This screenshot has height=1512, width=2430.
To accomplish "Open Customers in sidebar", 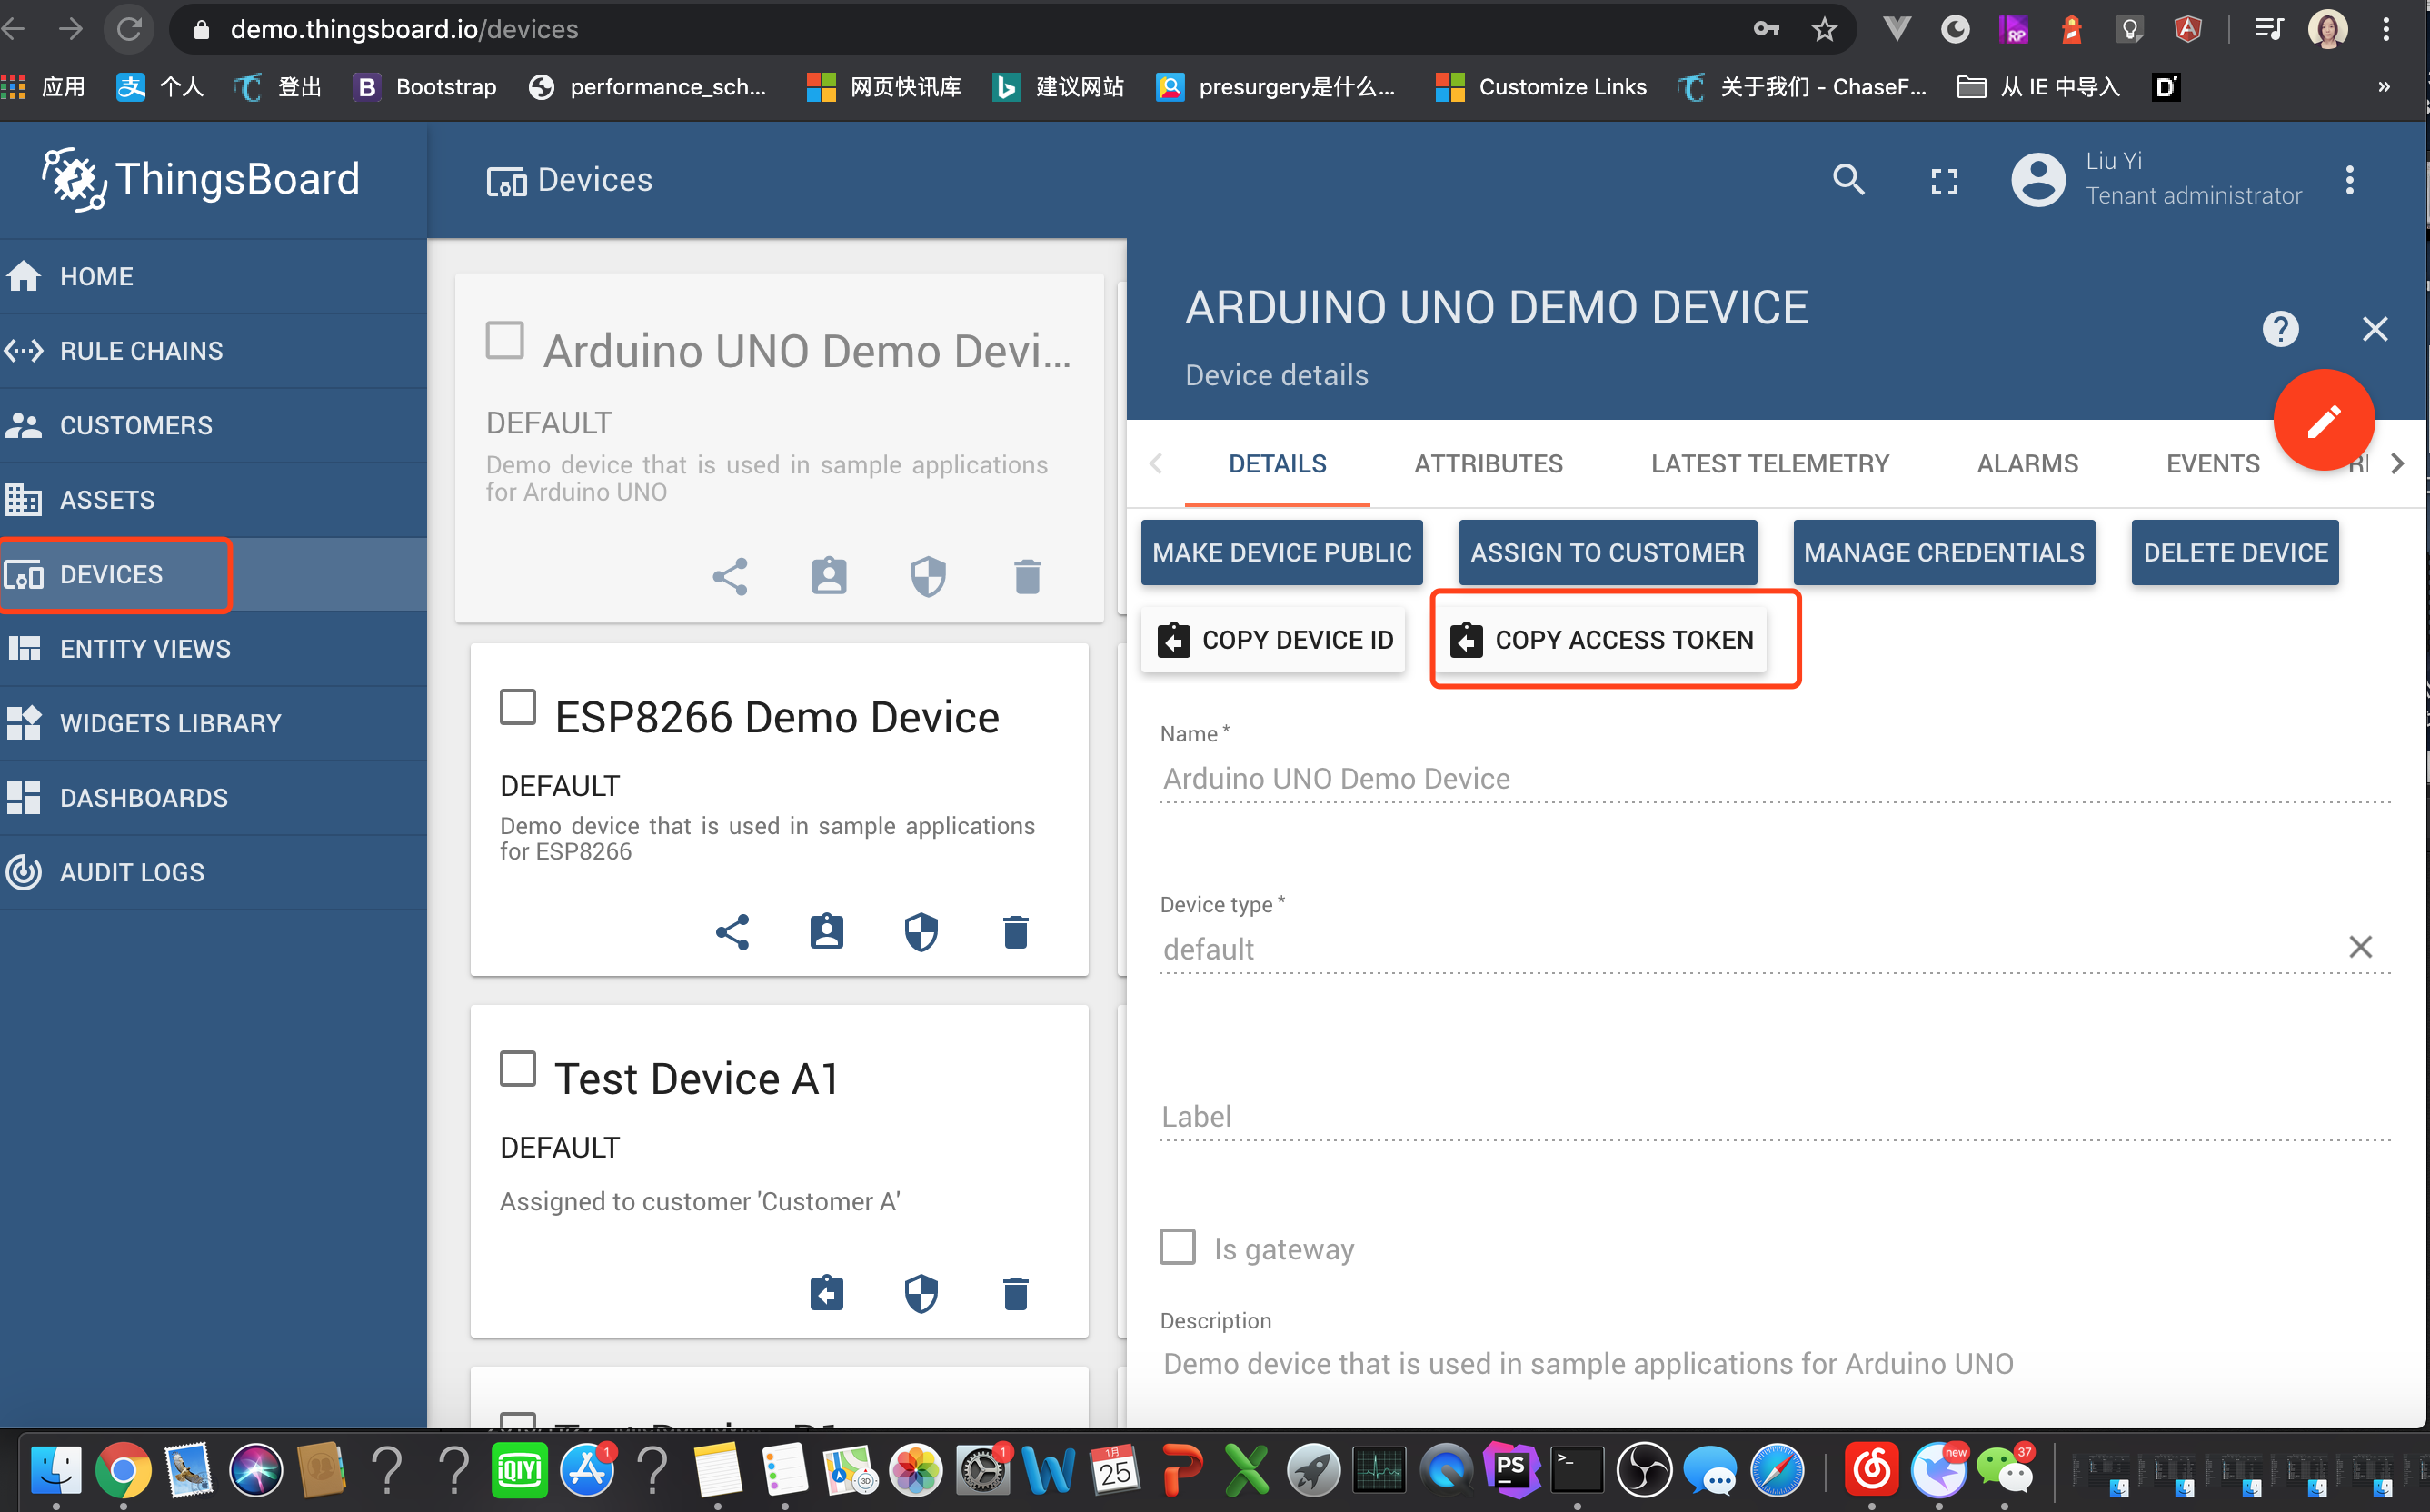I will pos(213,425).
